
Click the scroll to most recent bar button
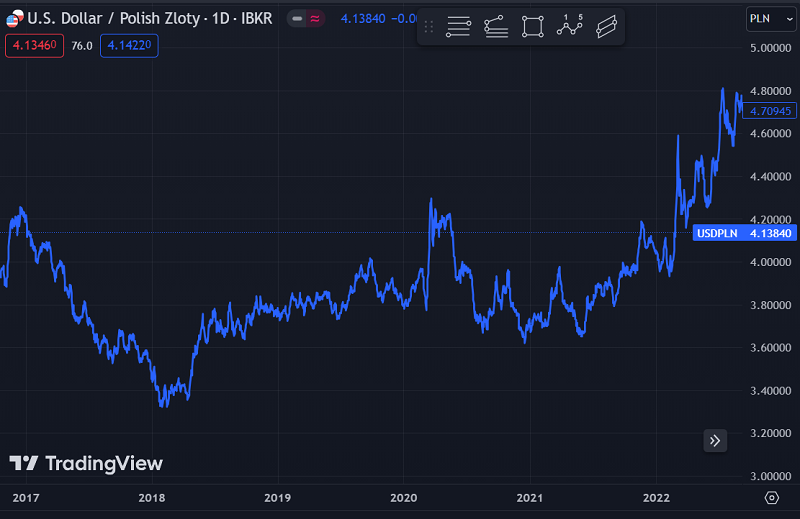point(714,440)
